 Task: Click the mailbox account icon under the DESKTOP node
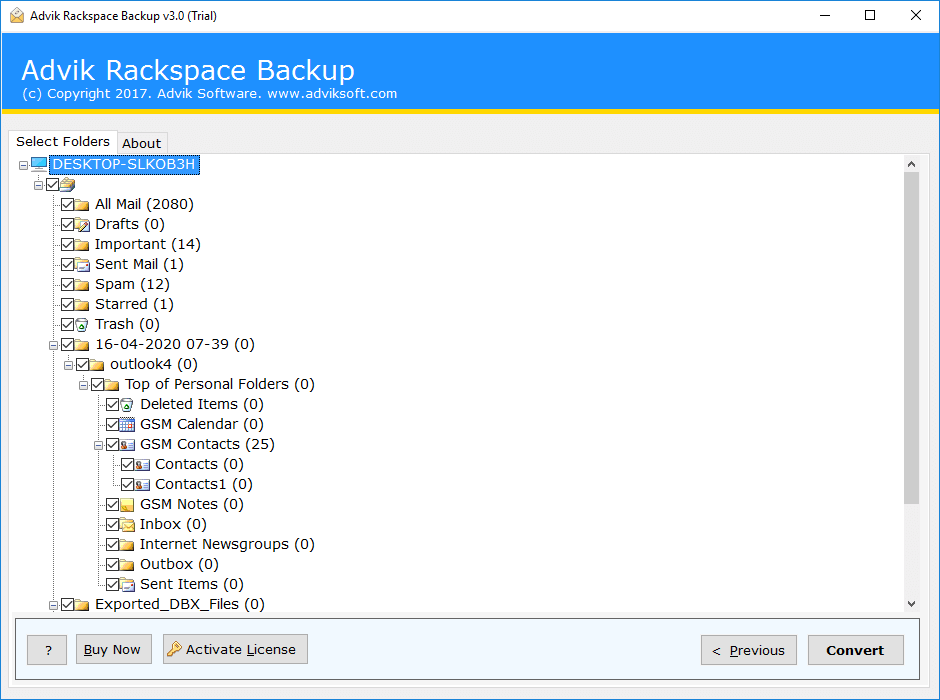67,185
